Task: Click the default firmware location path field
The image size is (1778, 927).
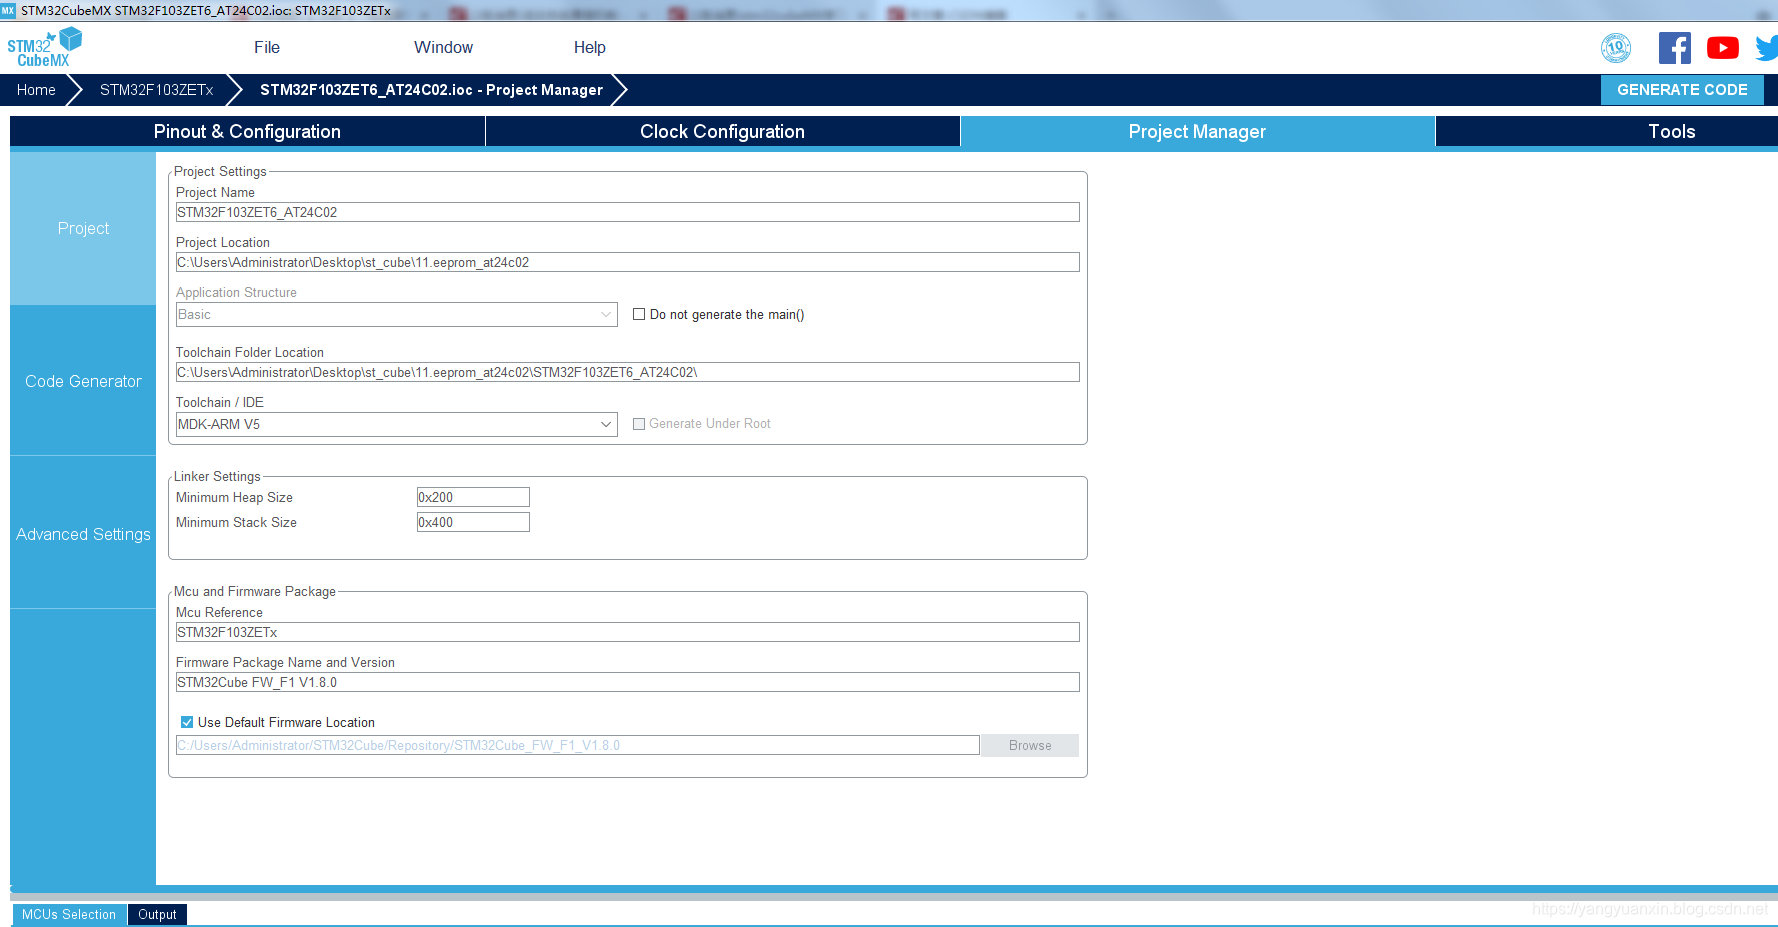Action: pyautogui.click(x=578, y=745)
